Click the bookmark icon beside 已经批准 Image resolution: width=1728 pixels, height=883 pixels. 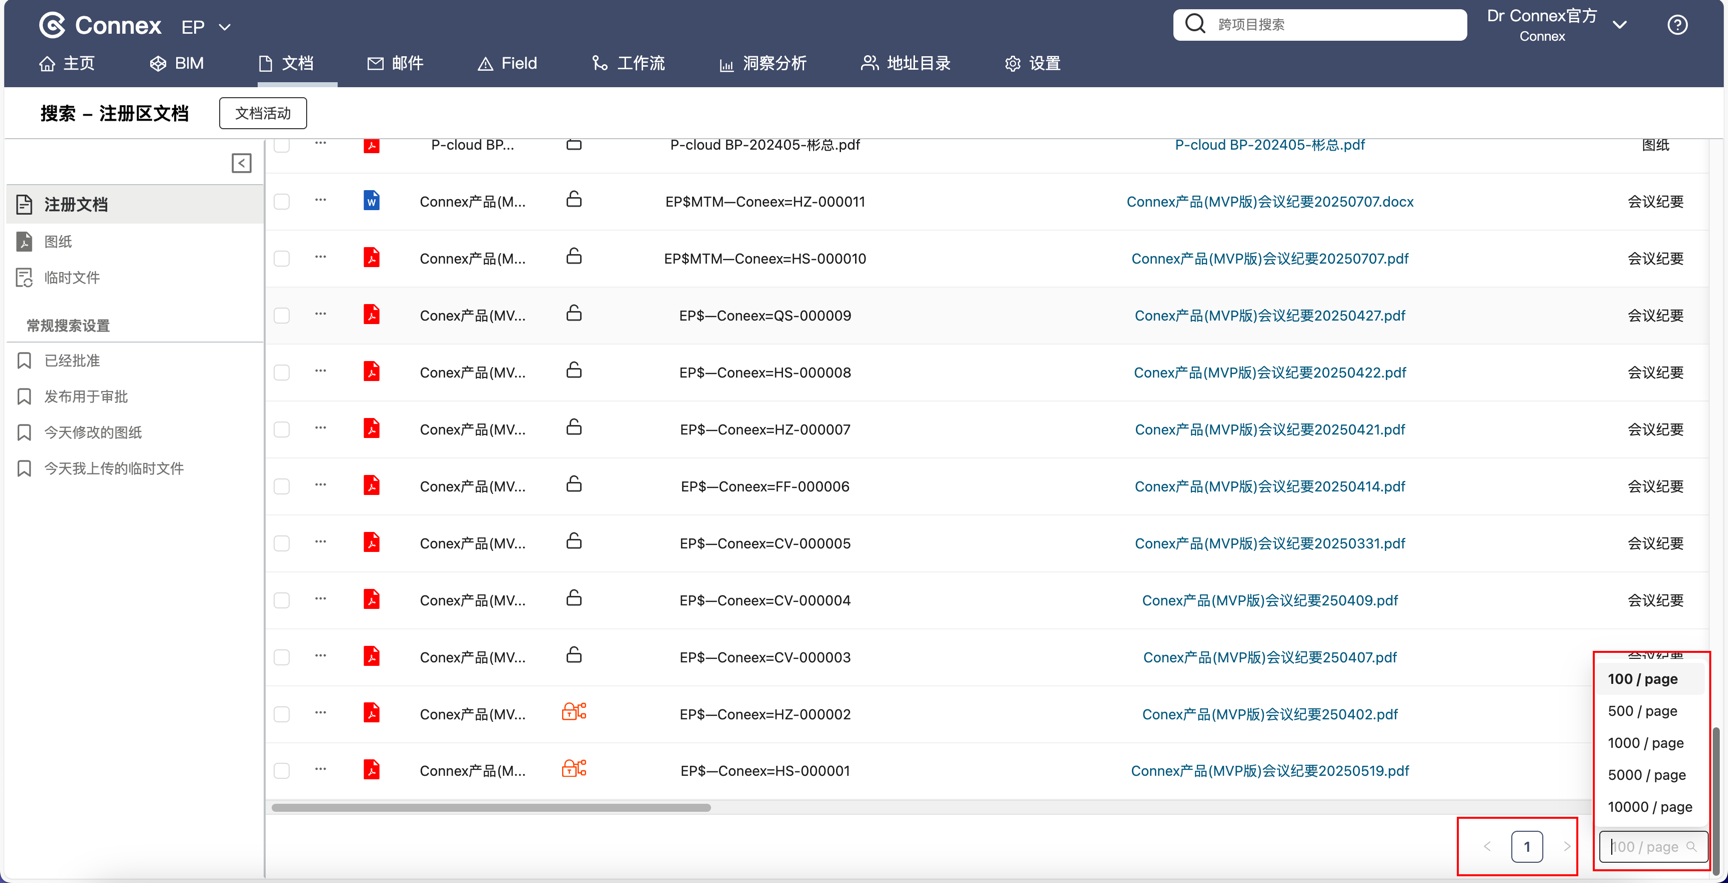[25, 361]
